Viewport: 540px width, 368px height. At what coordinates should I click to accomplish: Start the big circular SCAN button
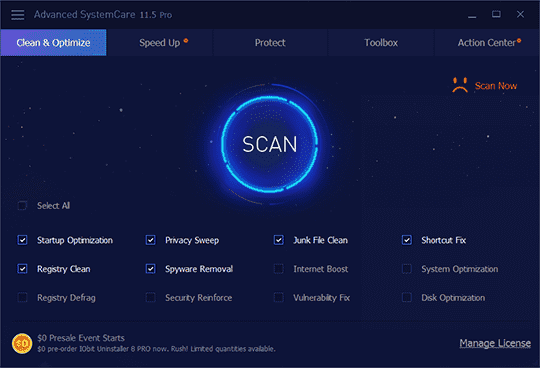pyautogui.click(x=269, y=144)
